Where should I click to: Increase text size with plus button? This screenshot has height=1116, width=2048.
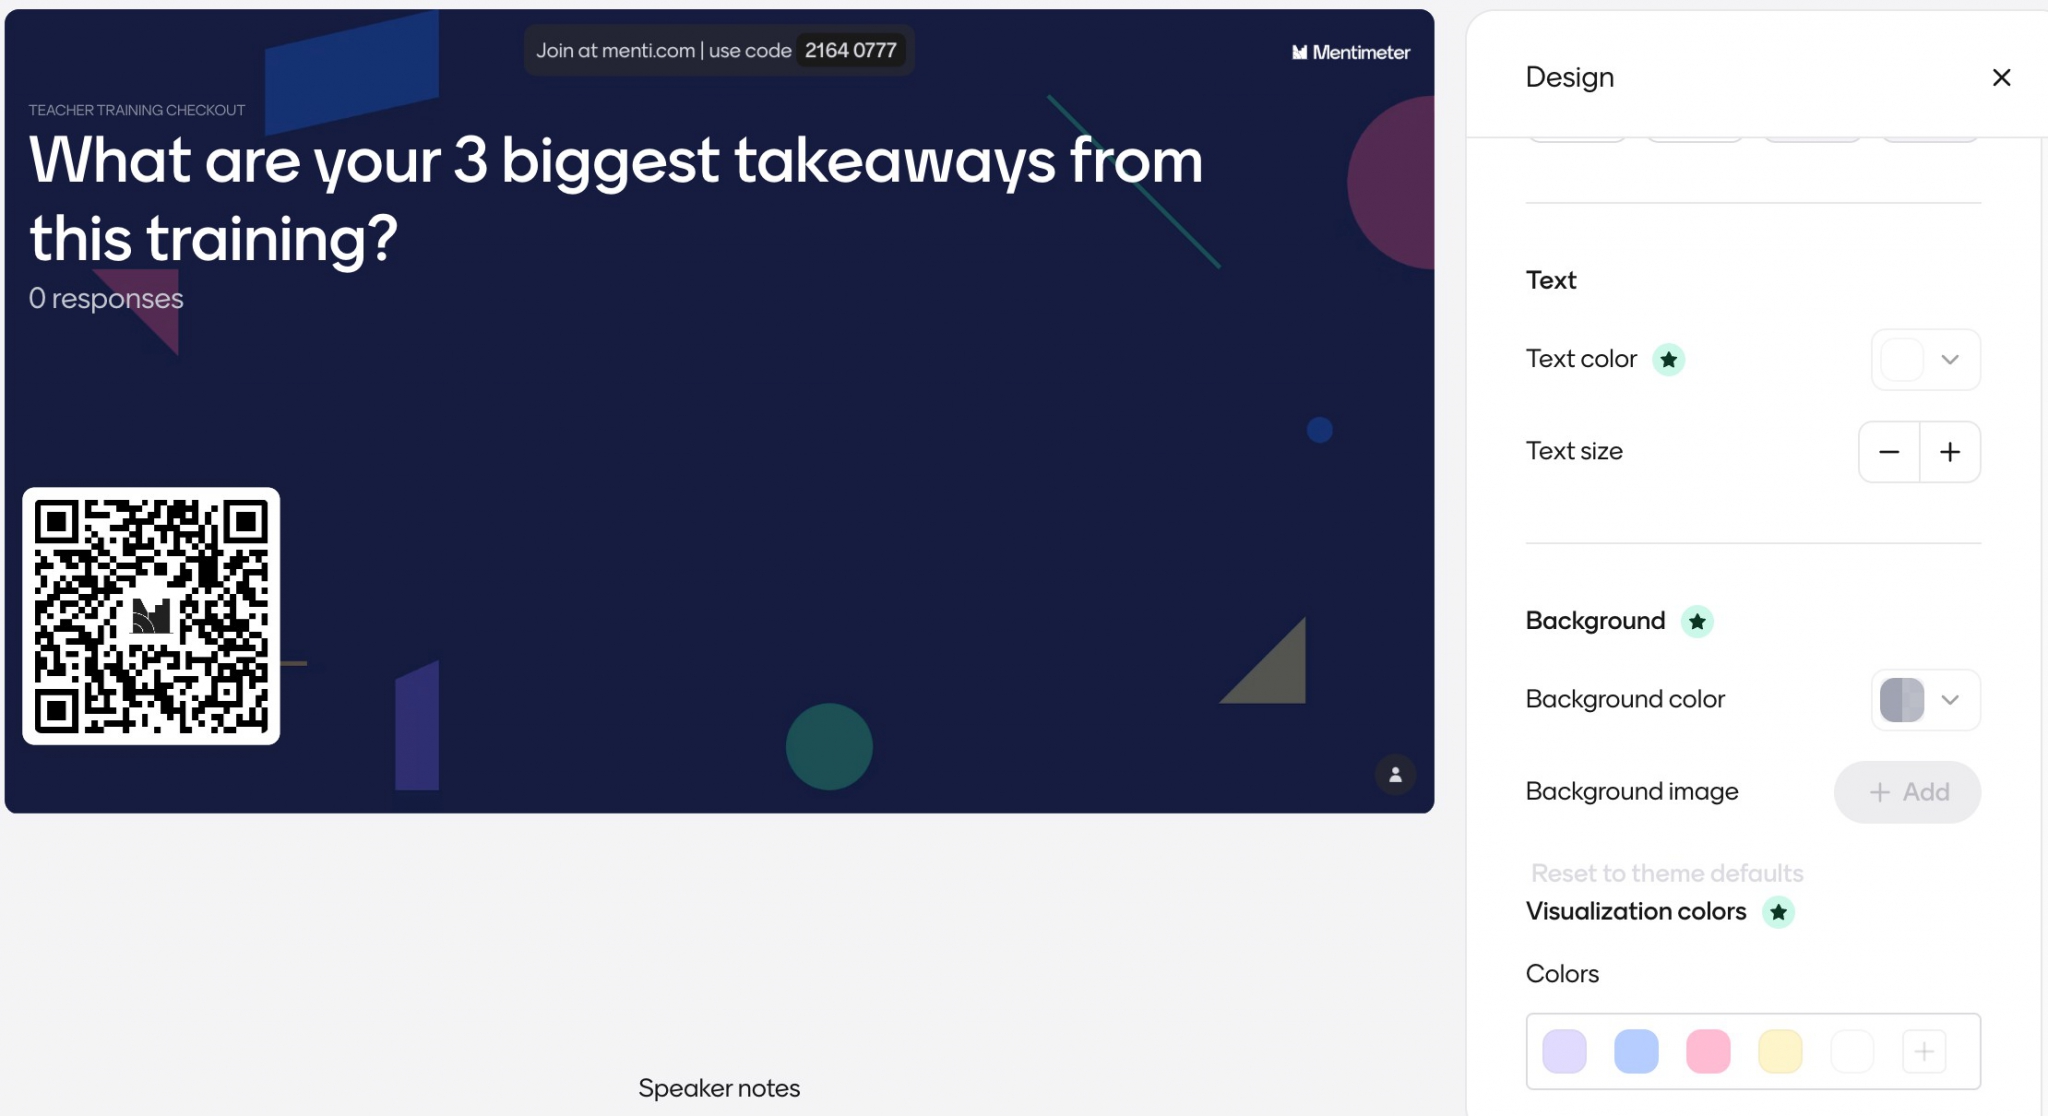click(1949, 452)
